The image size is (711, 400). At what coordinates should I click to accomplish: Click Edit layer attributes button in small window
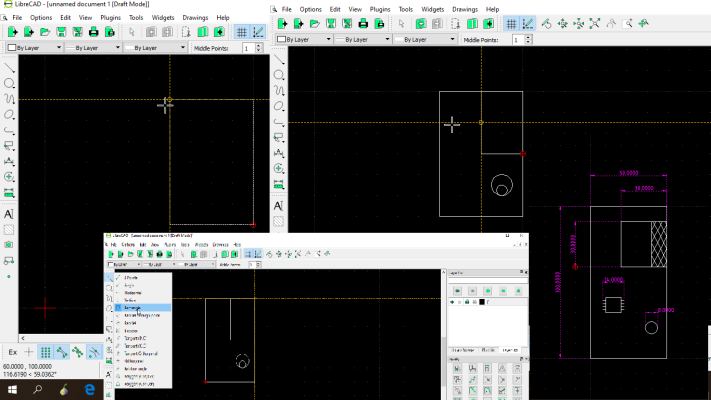tap(518, 291)
